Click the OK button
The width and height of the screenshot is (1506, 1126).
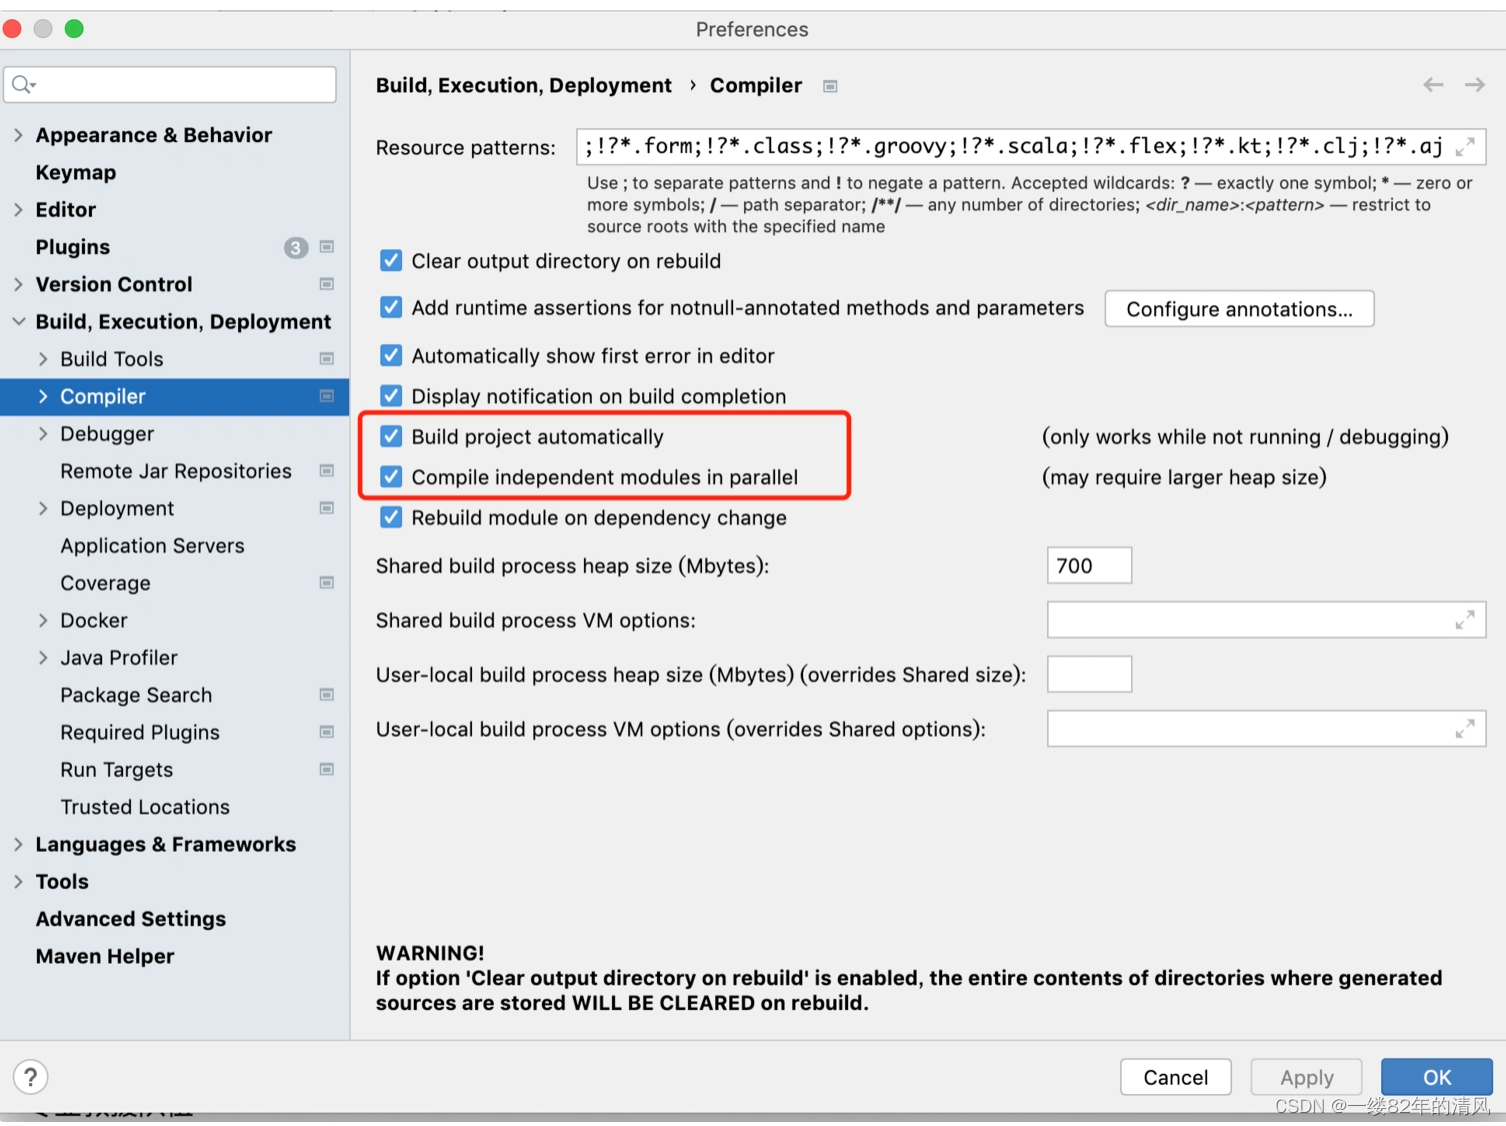pos(1436,1077)
